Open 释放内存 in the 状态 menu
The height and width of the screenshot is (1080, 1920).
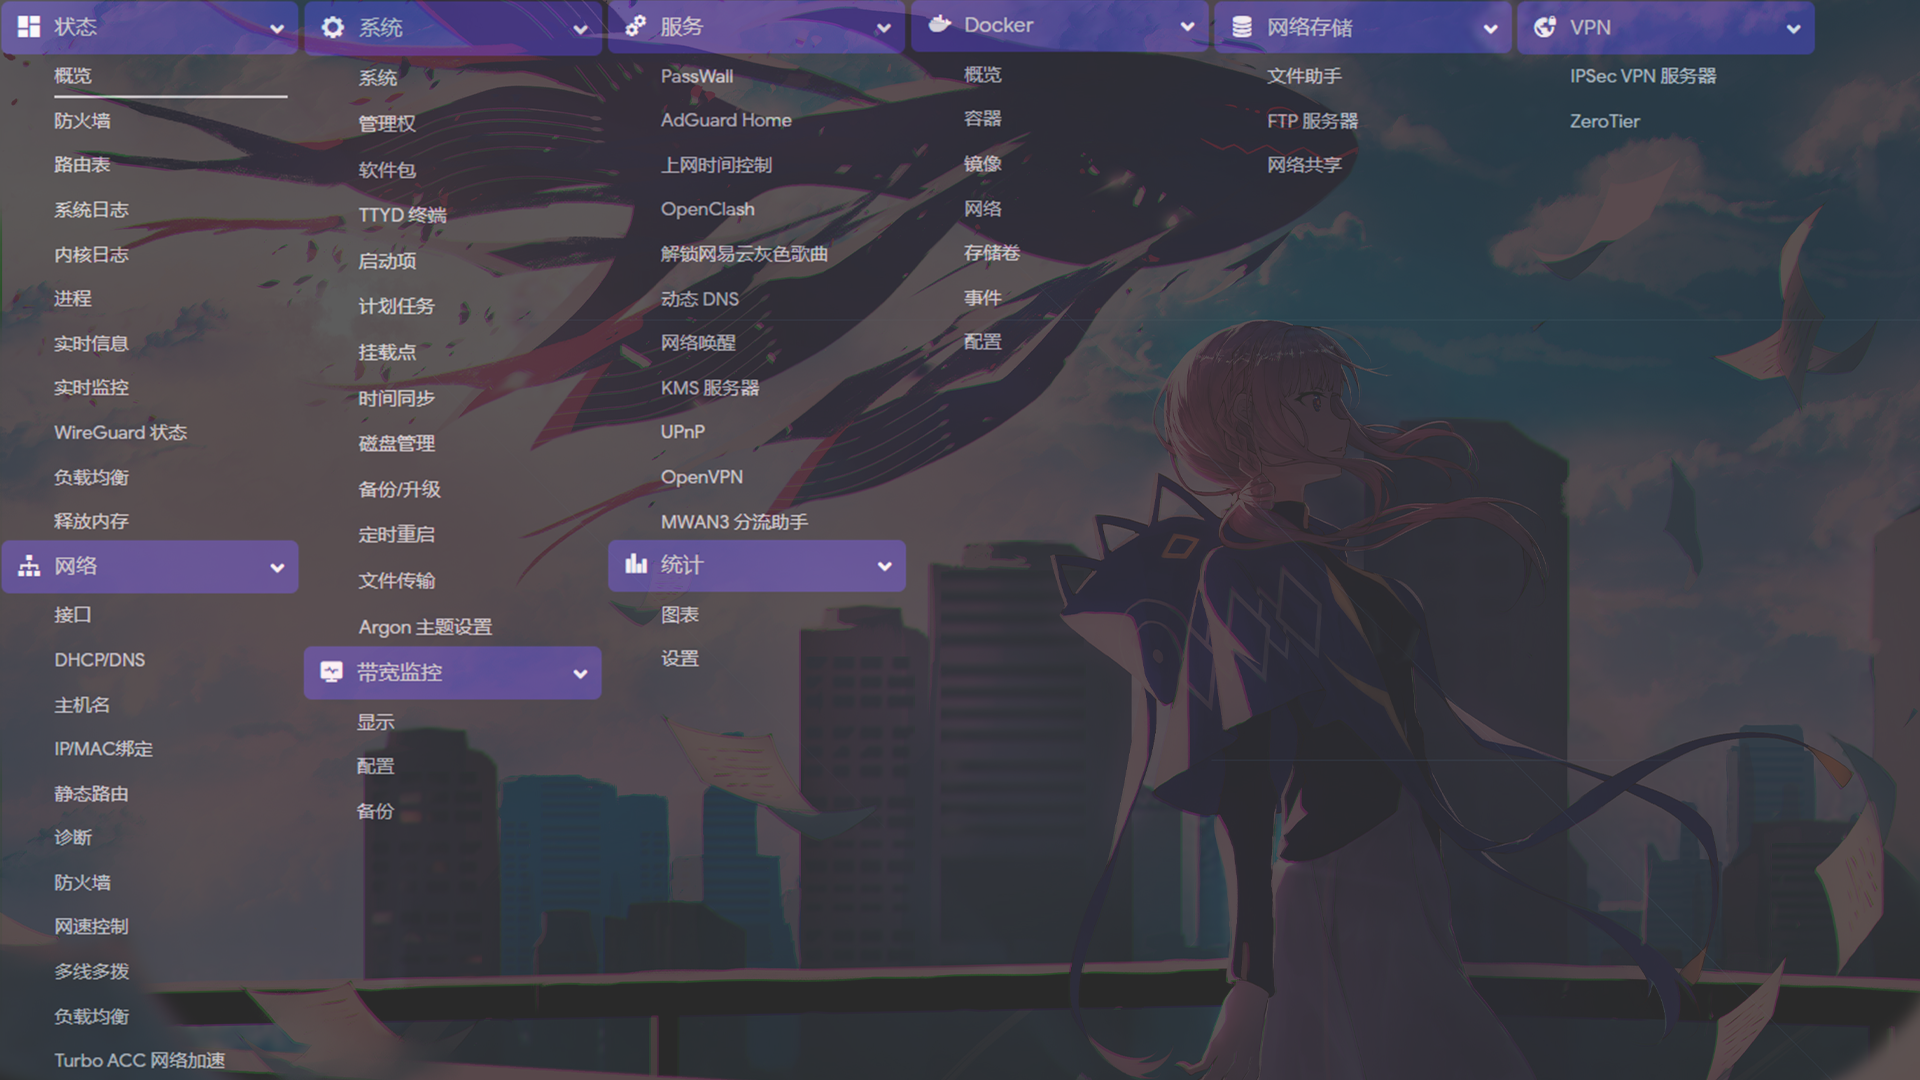(91, 521)
